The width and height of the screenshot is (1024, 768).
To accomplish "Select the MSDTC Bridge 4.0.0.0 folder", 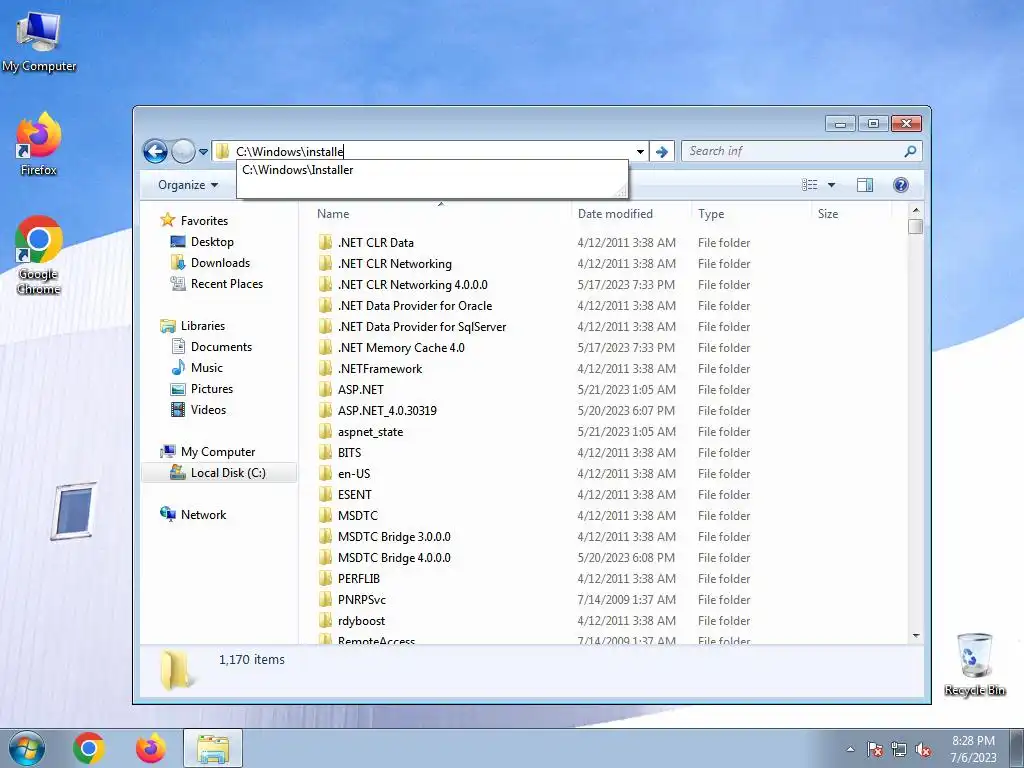I will click(x=394, y=558).
